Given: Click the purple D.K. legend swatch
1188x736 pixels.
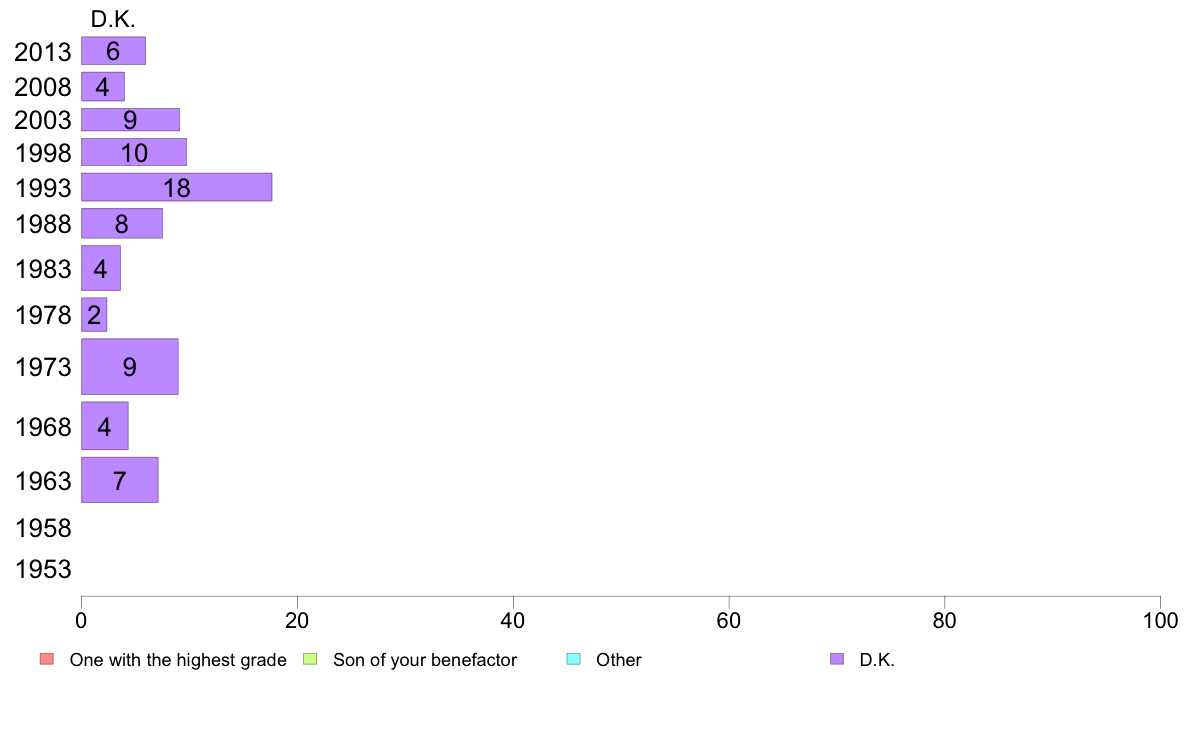Looking at the screenshot, I should (x=836, y=659).
